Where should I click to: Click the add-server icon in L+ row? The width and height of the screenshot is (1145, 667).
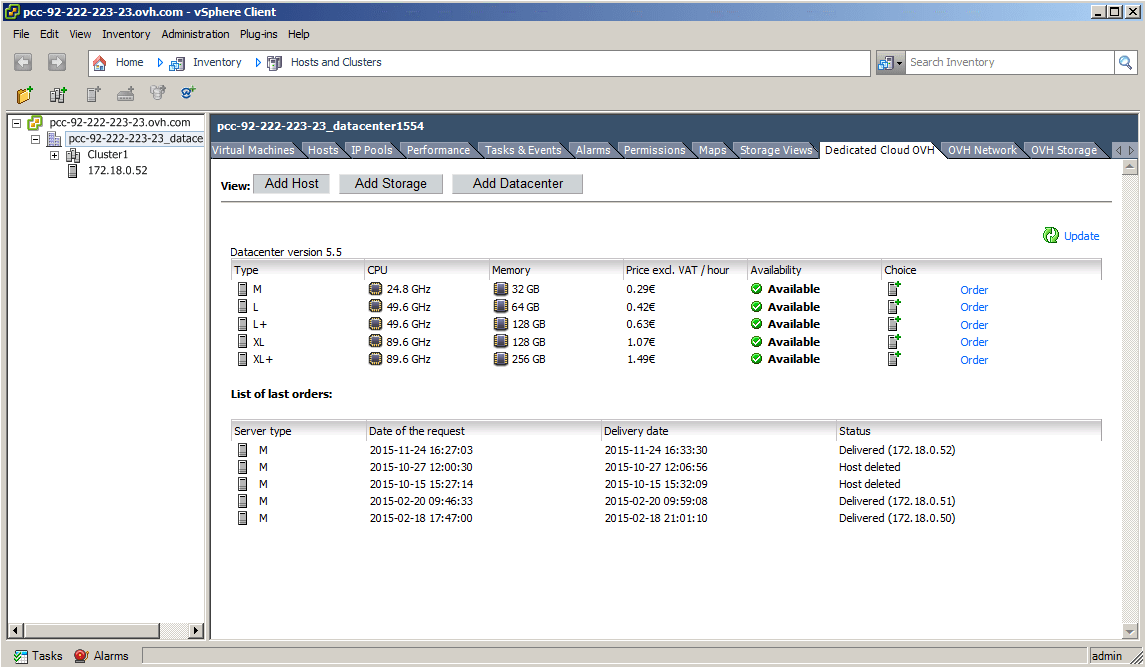tap(894, 324)
